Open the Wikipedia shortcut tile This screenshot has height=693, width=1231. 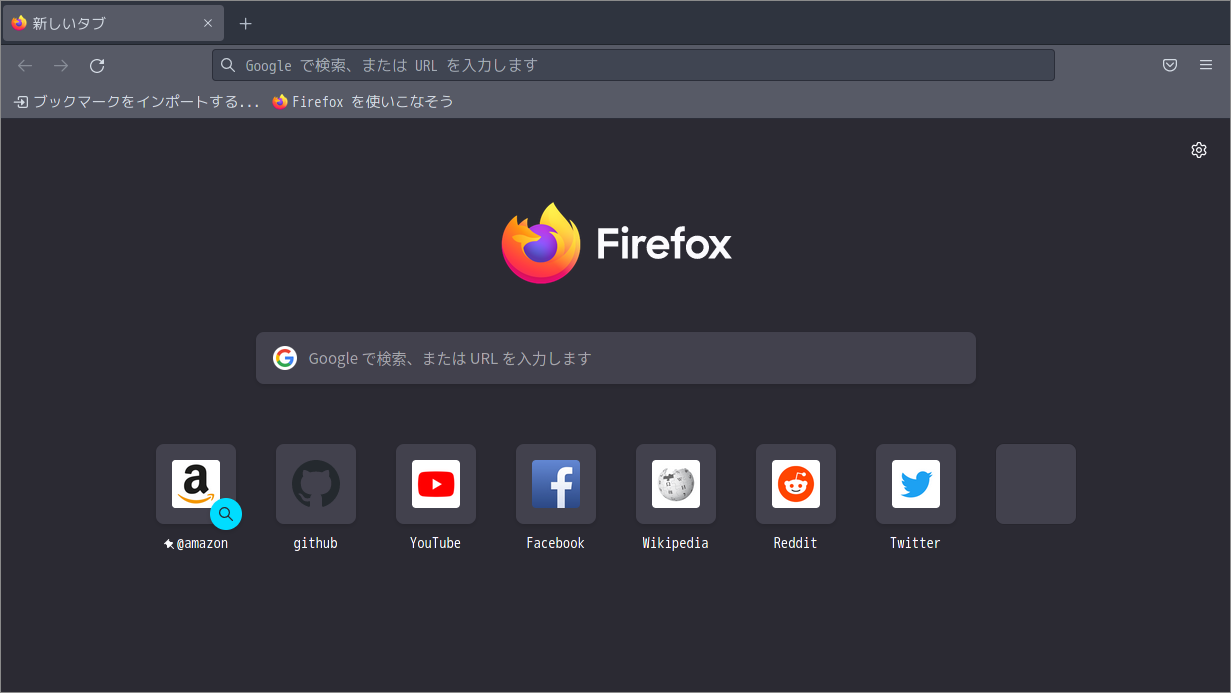[676, 484]
